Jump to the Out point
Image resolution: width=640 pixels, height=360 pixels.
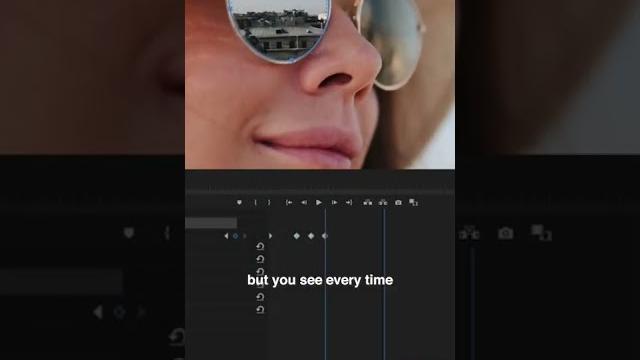tap(349, 202)
